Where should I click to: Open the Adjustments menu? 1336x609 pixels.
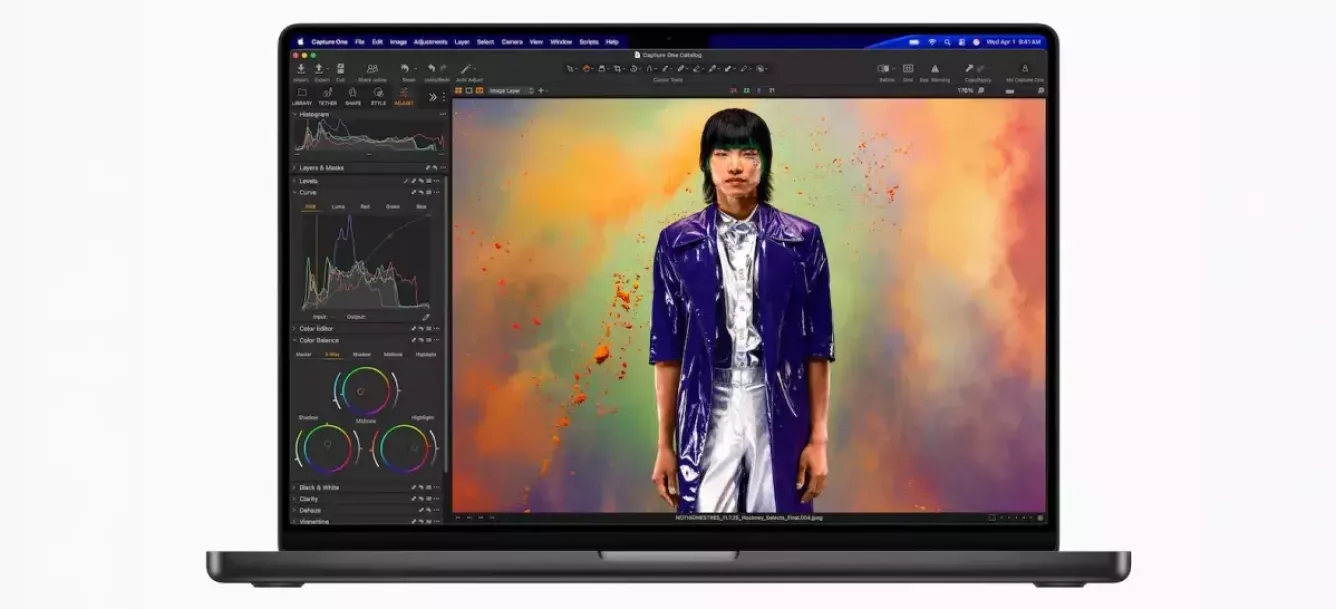click(430, 42)
